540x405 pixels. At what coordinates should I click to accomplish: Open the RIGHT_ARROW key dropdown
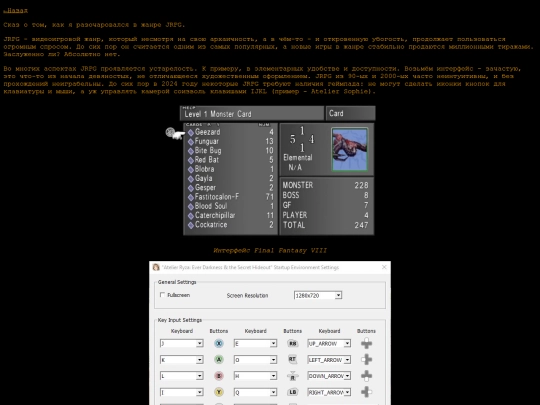329,392
